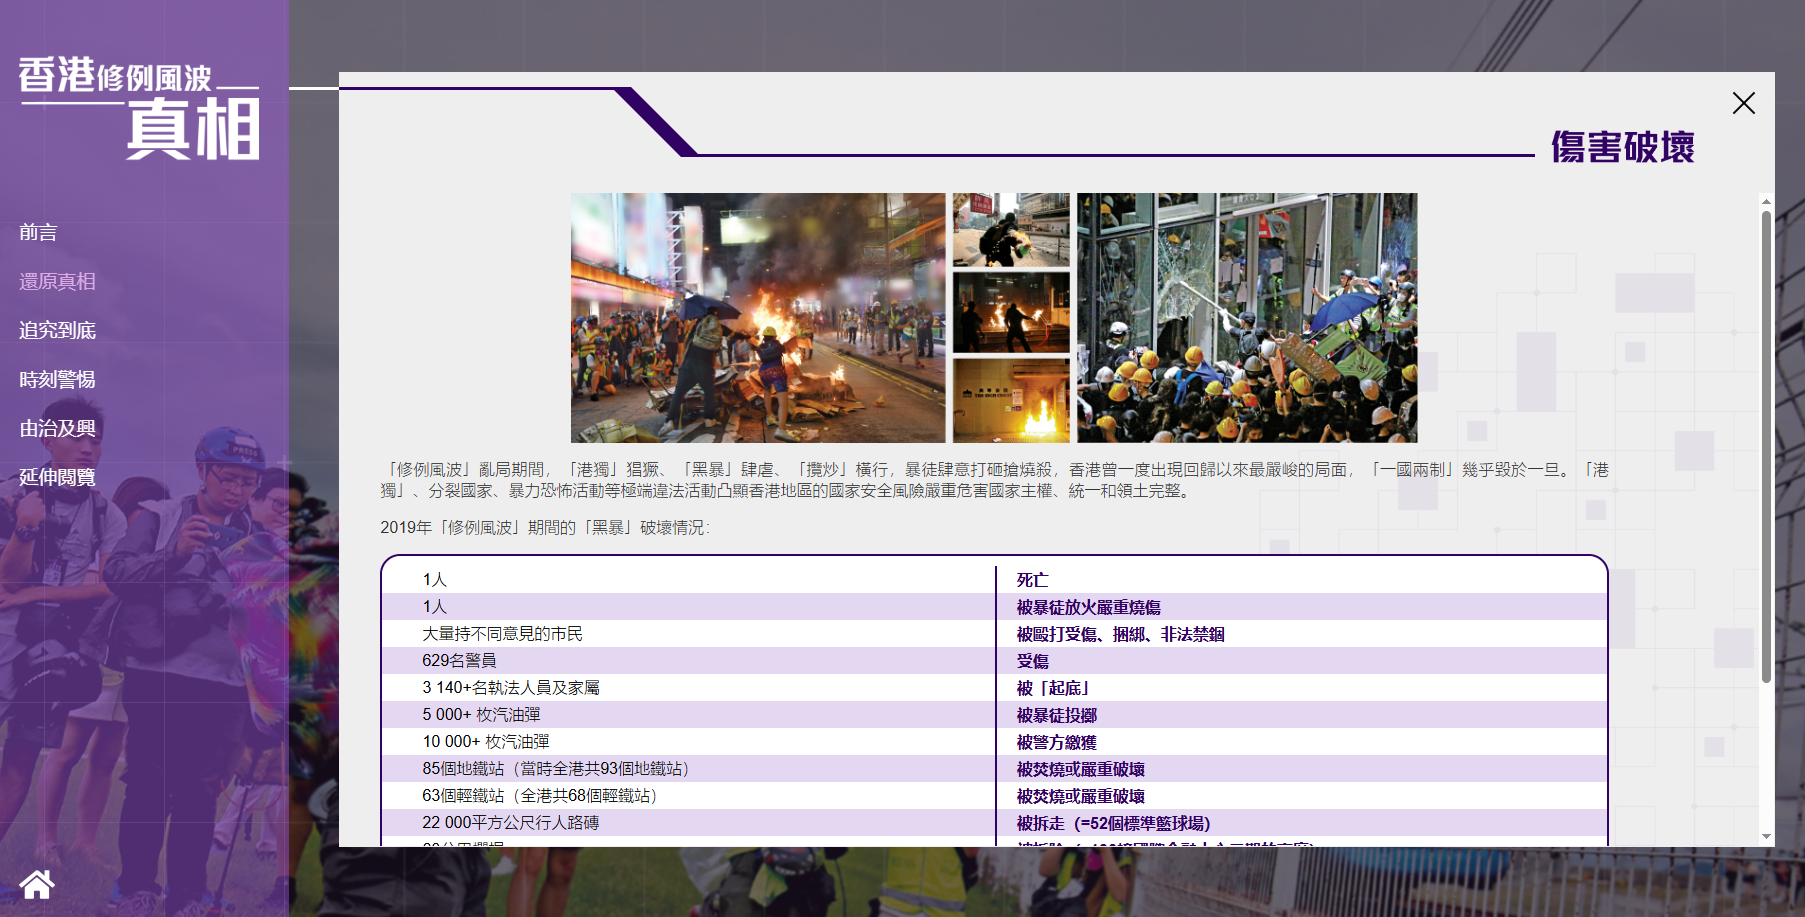Click the home icon in sidebar
This screenshot has height=917, width=1805.
pos(37,884)
